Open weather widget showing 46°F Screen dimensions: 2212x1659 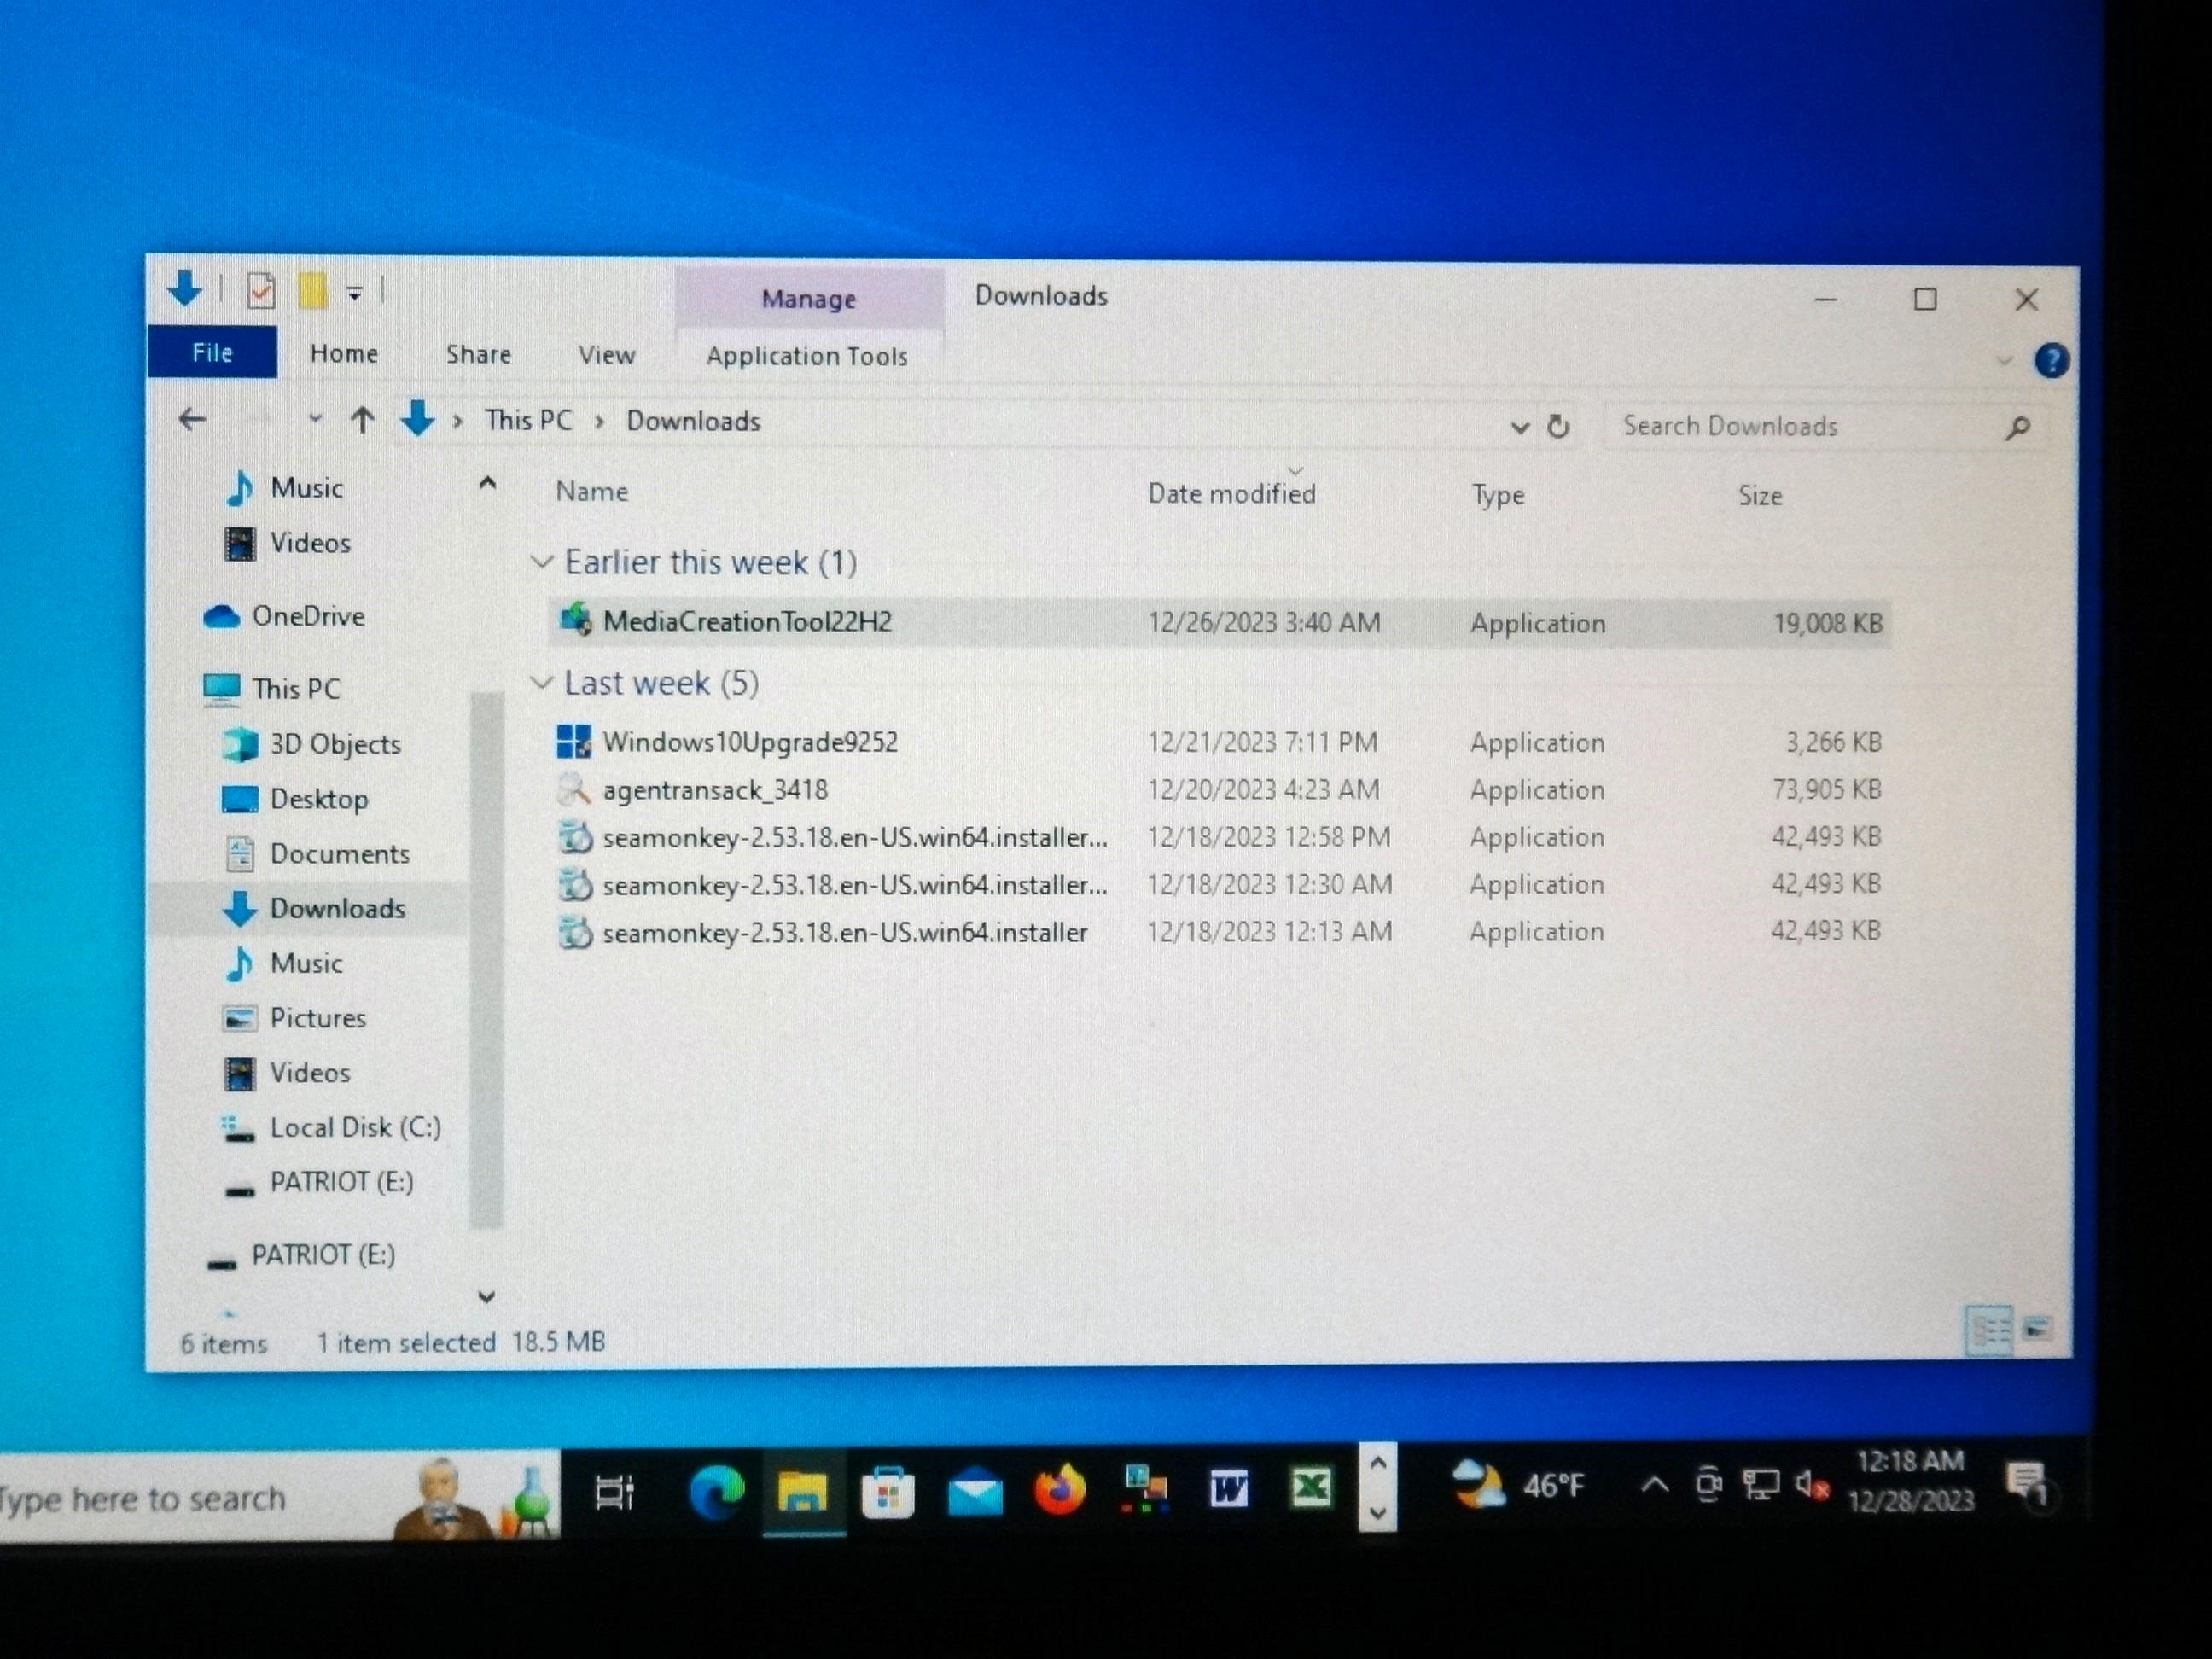[1519, 1484]
